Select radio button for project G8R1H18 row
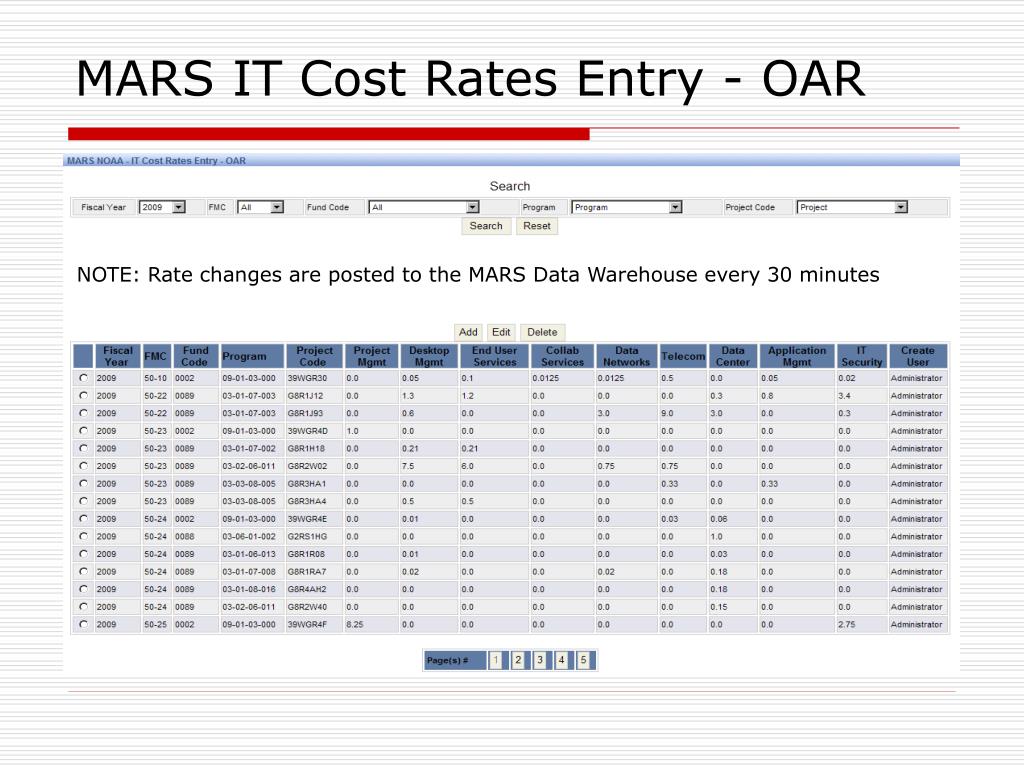 (x=84, y=448)
